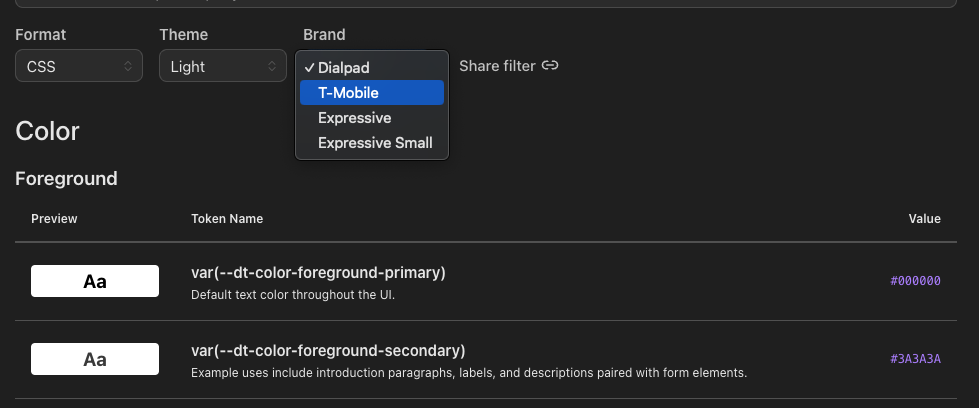The width and height of the screenshot is (979, 408).
Task: Click the Foreground section heading
Action: [x=66, y=179]
